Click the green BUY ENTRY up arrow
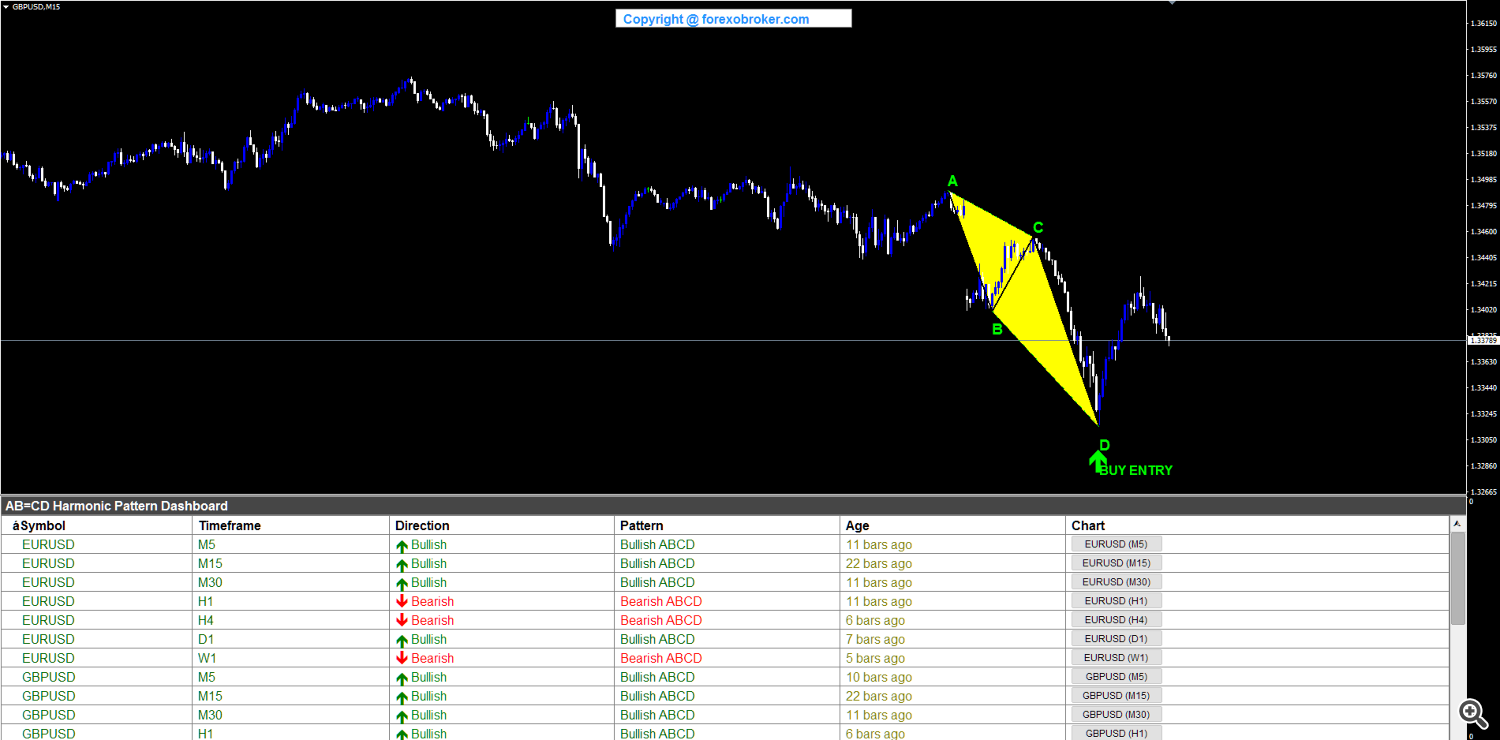The image size is (1500, 740). [x=1098, y=461]
